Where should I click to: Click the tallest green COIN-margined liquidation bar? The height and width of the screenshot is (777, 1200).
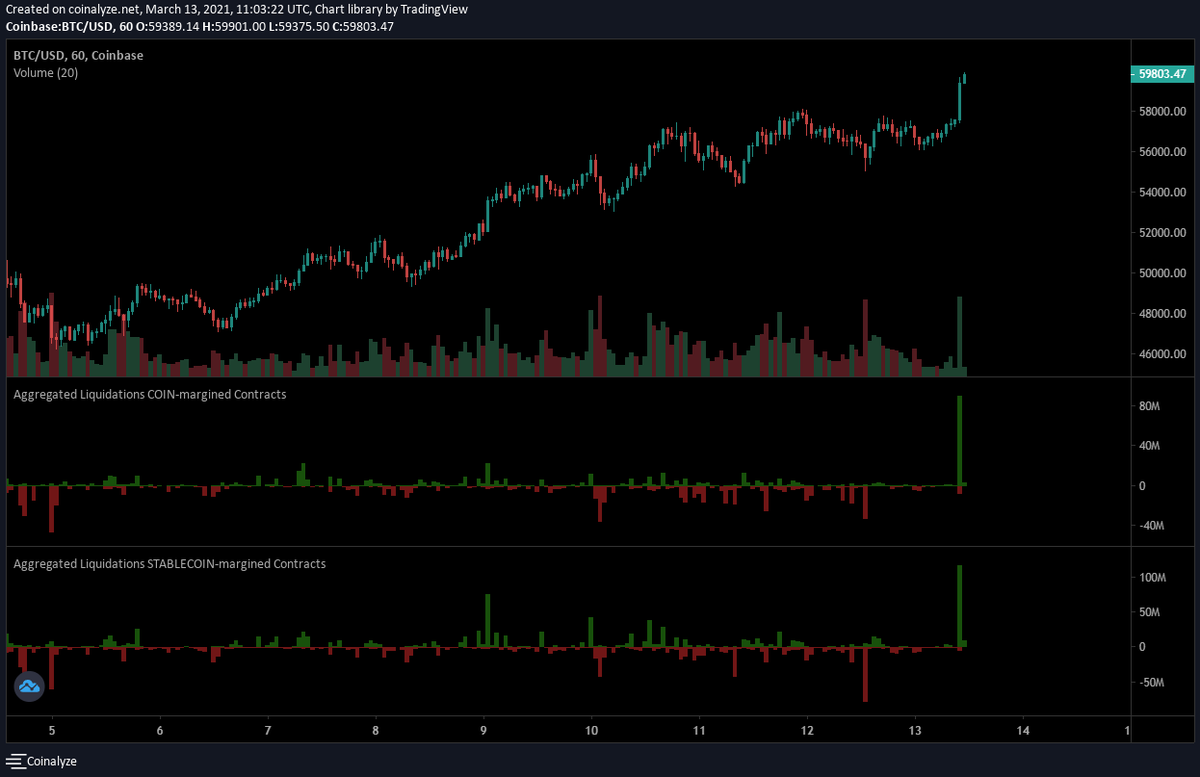click(959, 441)
